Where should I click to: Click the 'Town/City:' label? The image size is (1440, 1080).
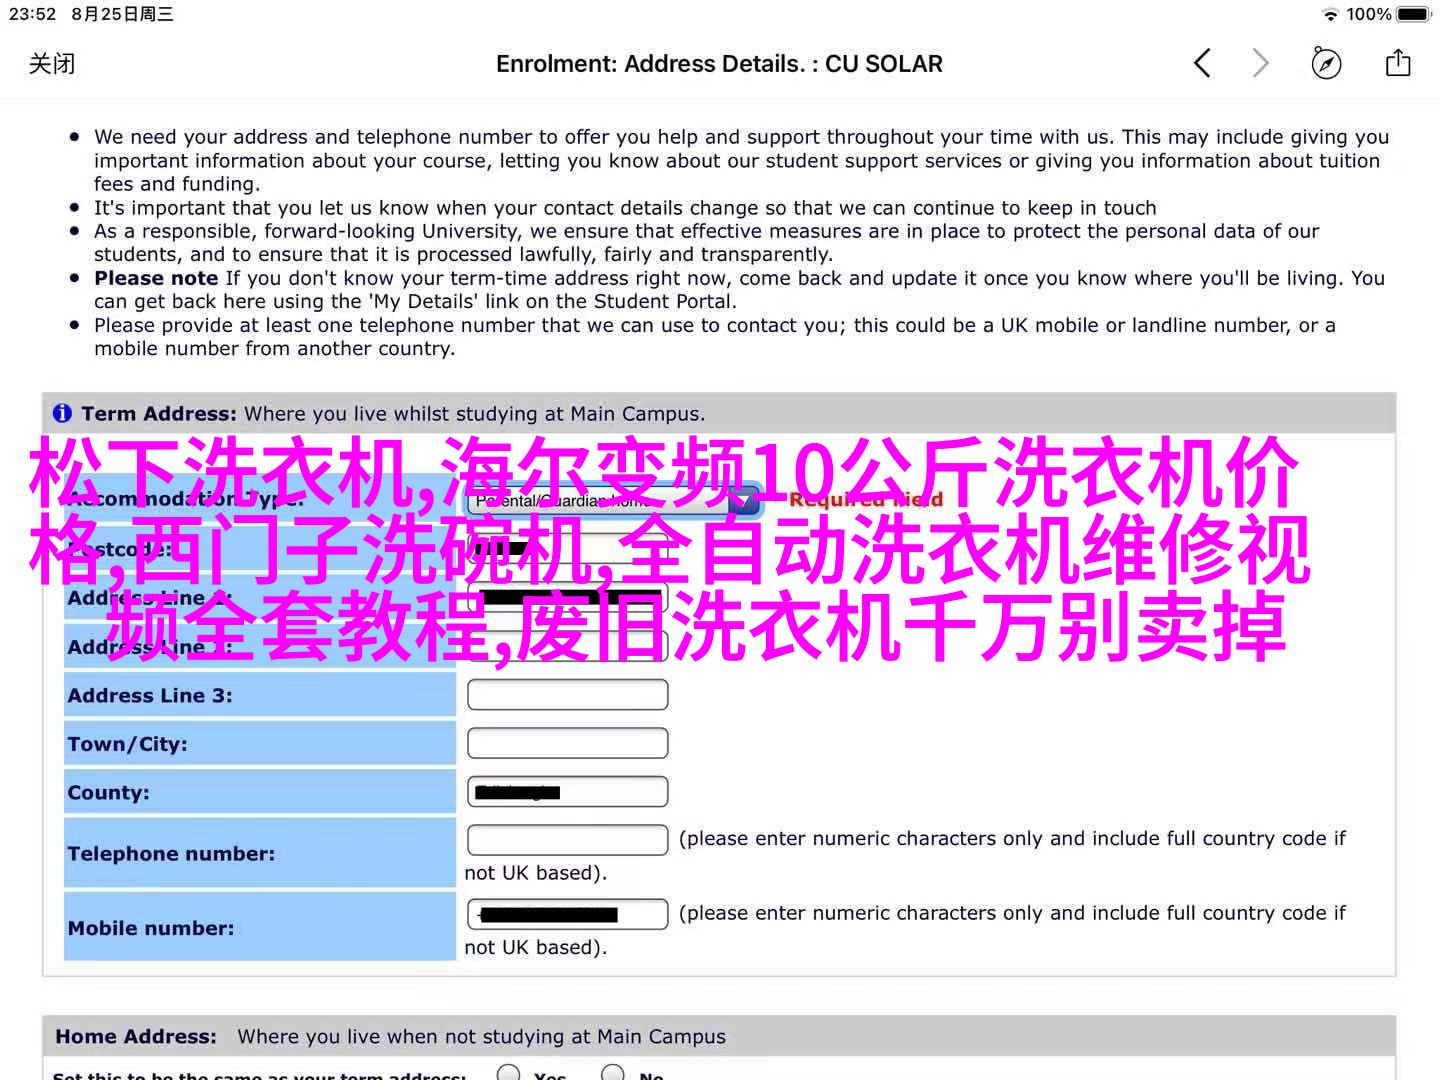(127, 744)
